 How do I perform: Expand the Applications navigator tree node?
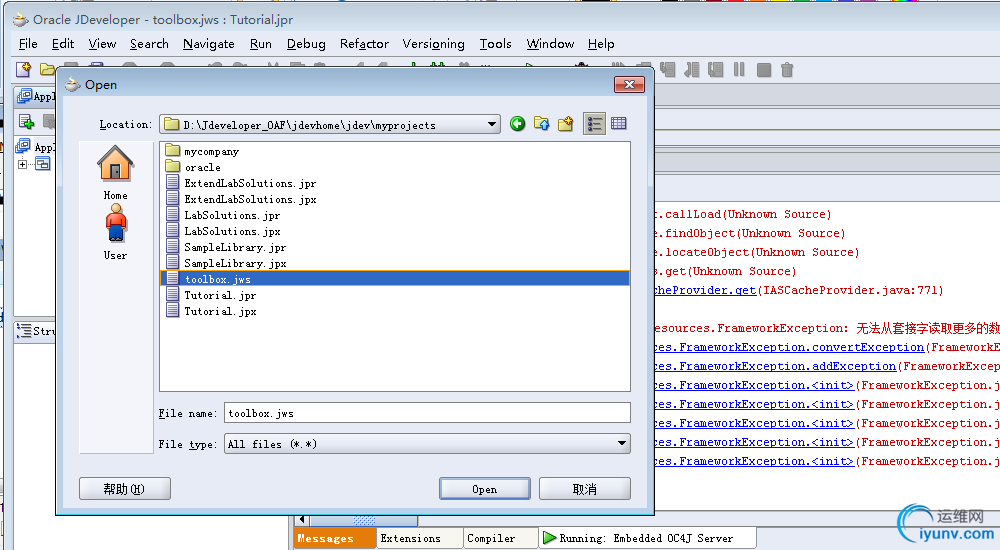22,164
